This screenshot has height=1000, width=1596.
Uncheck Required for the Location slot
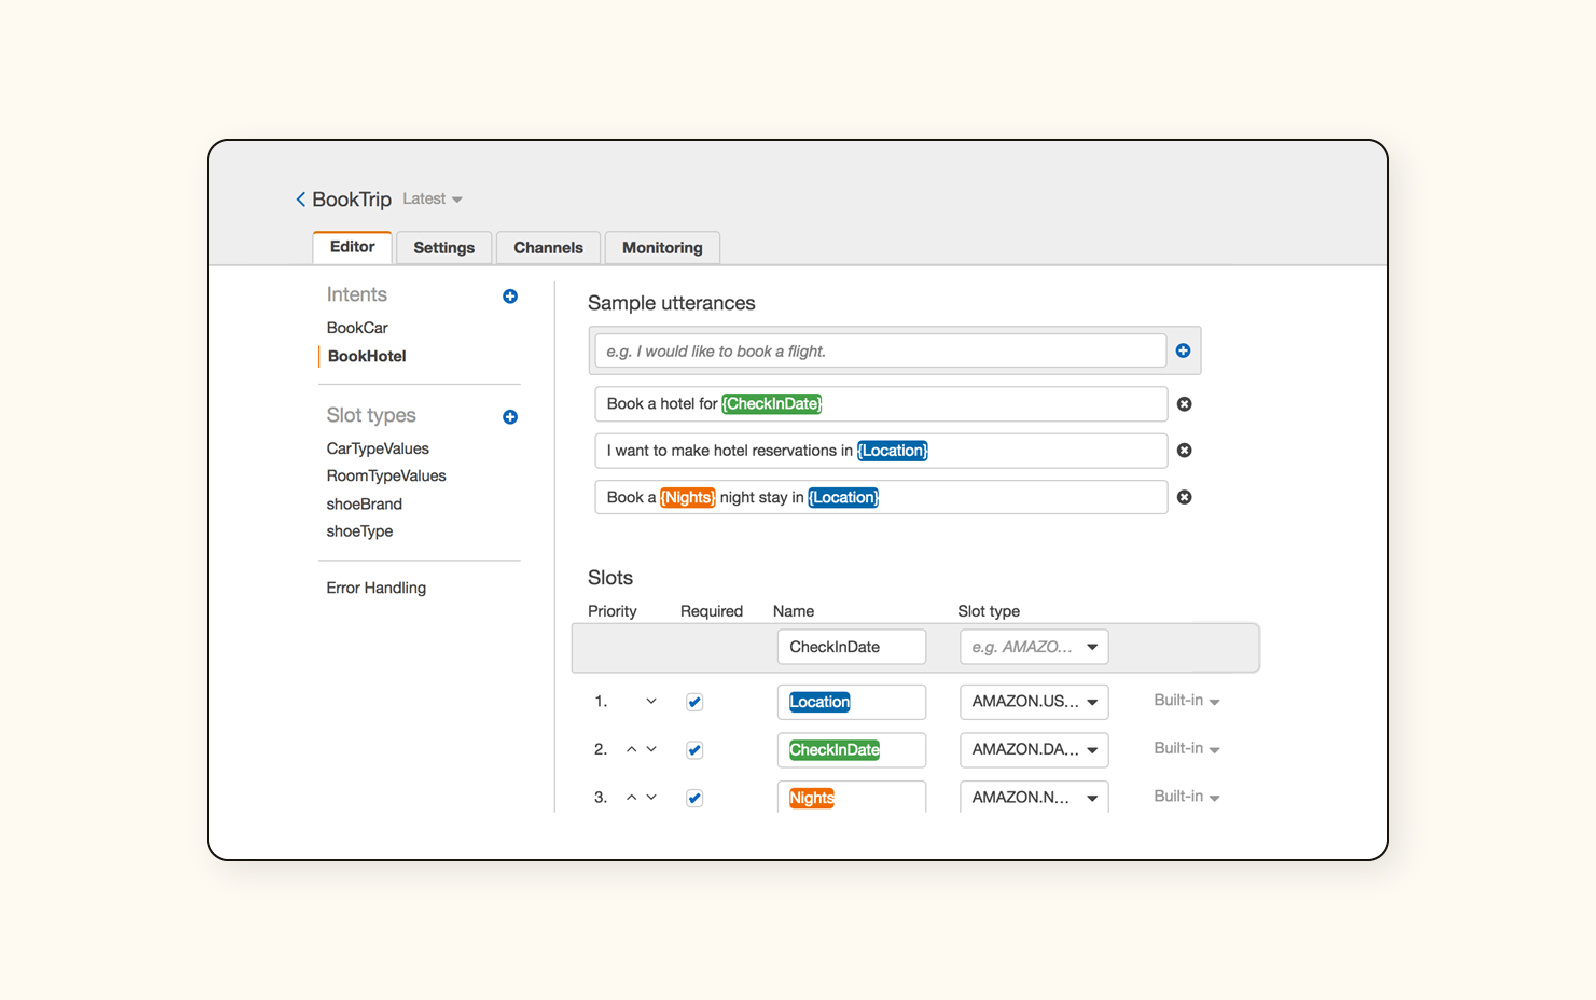694,702
